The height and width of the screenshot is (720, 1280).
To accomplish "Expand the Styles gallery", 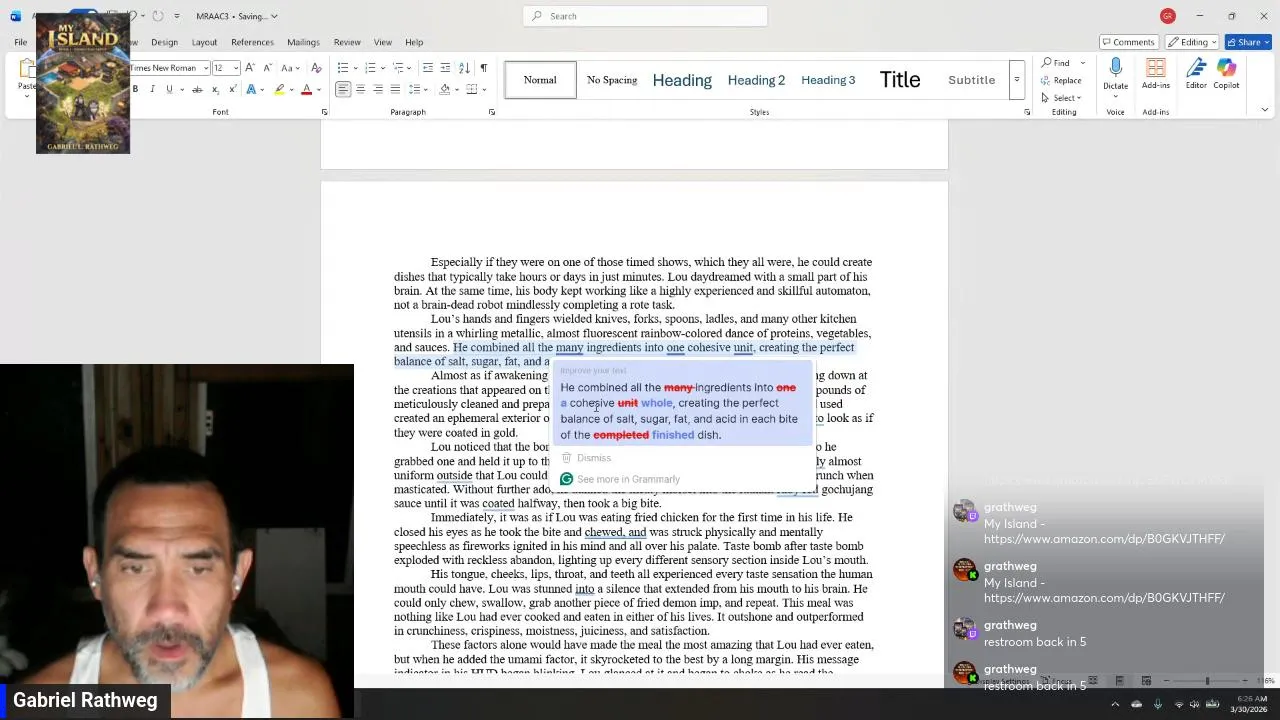I will click(x=1016, y=80).
